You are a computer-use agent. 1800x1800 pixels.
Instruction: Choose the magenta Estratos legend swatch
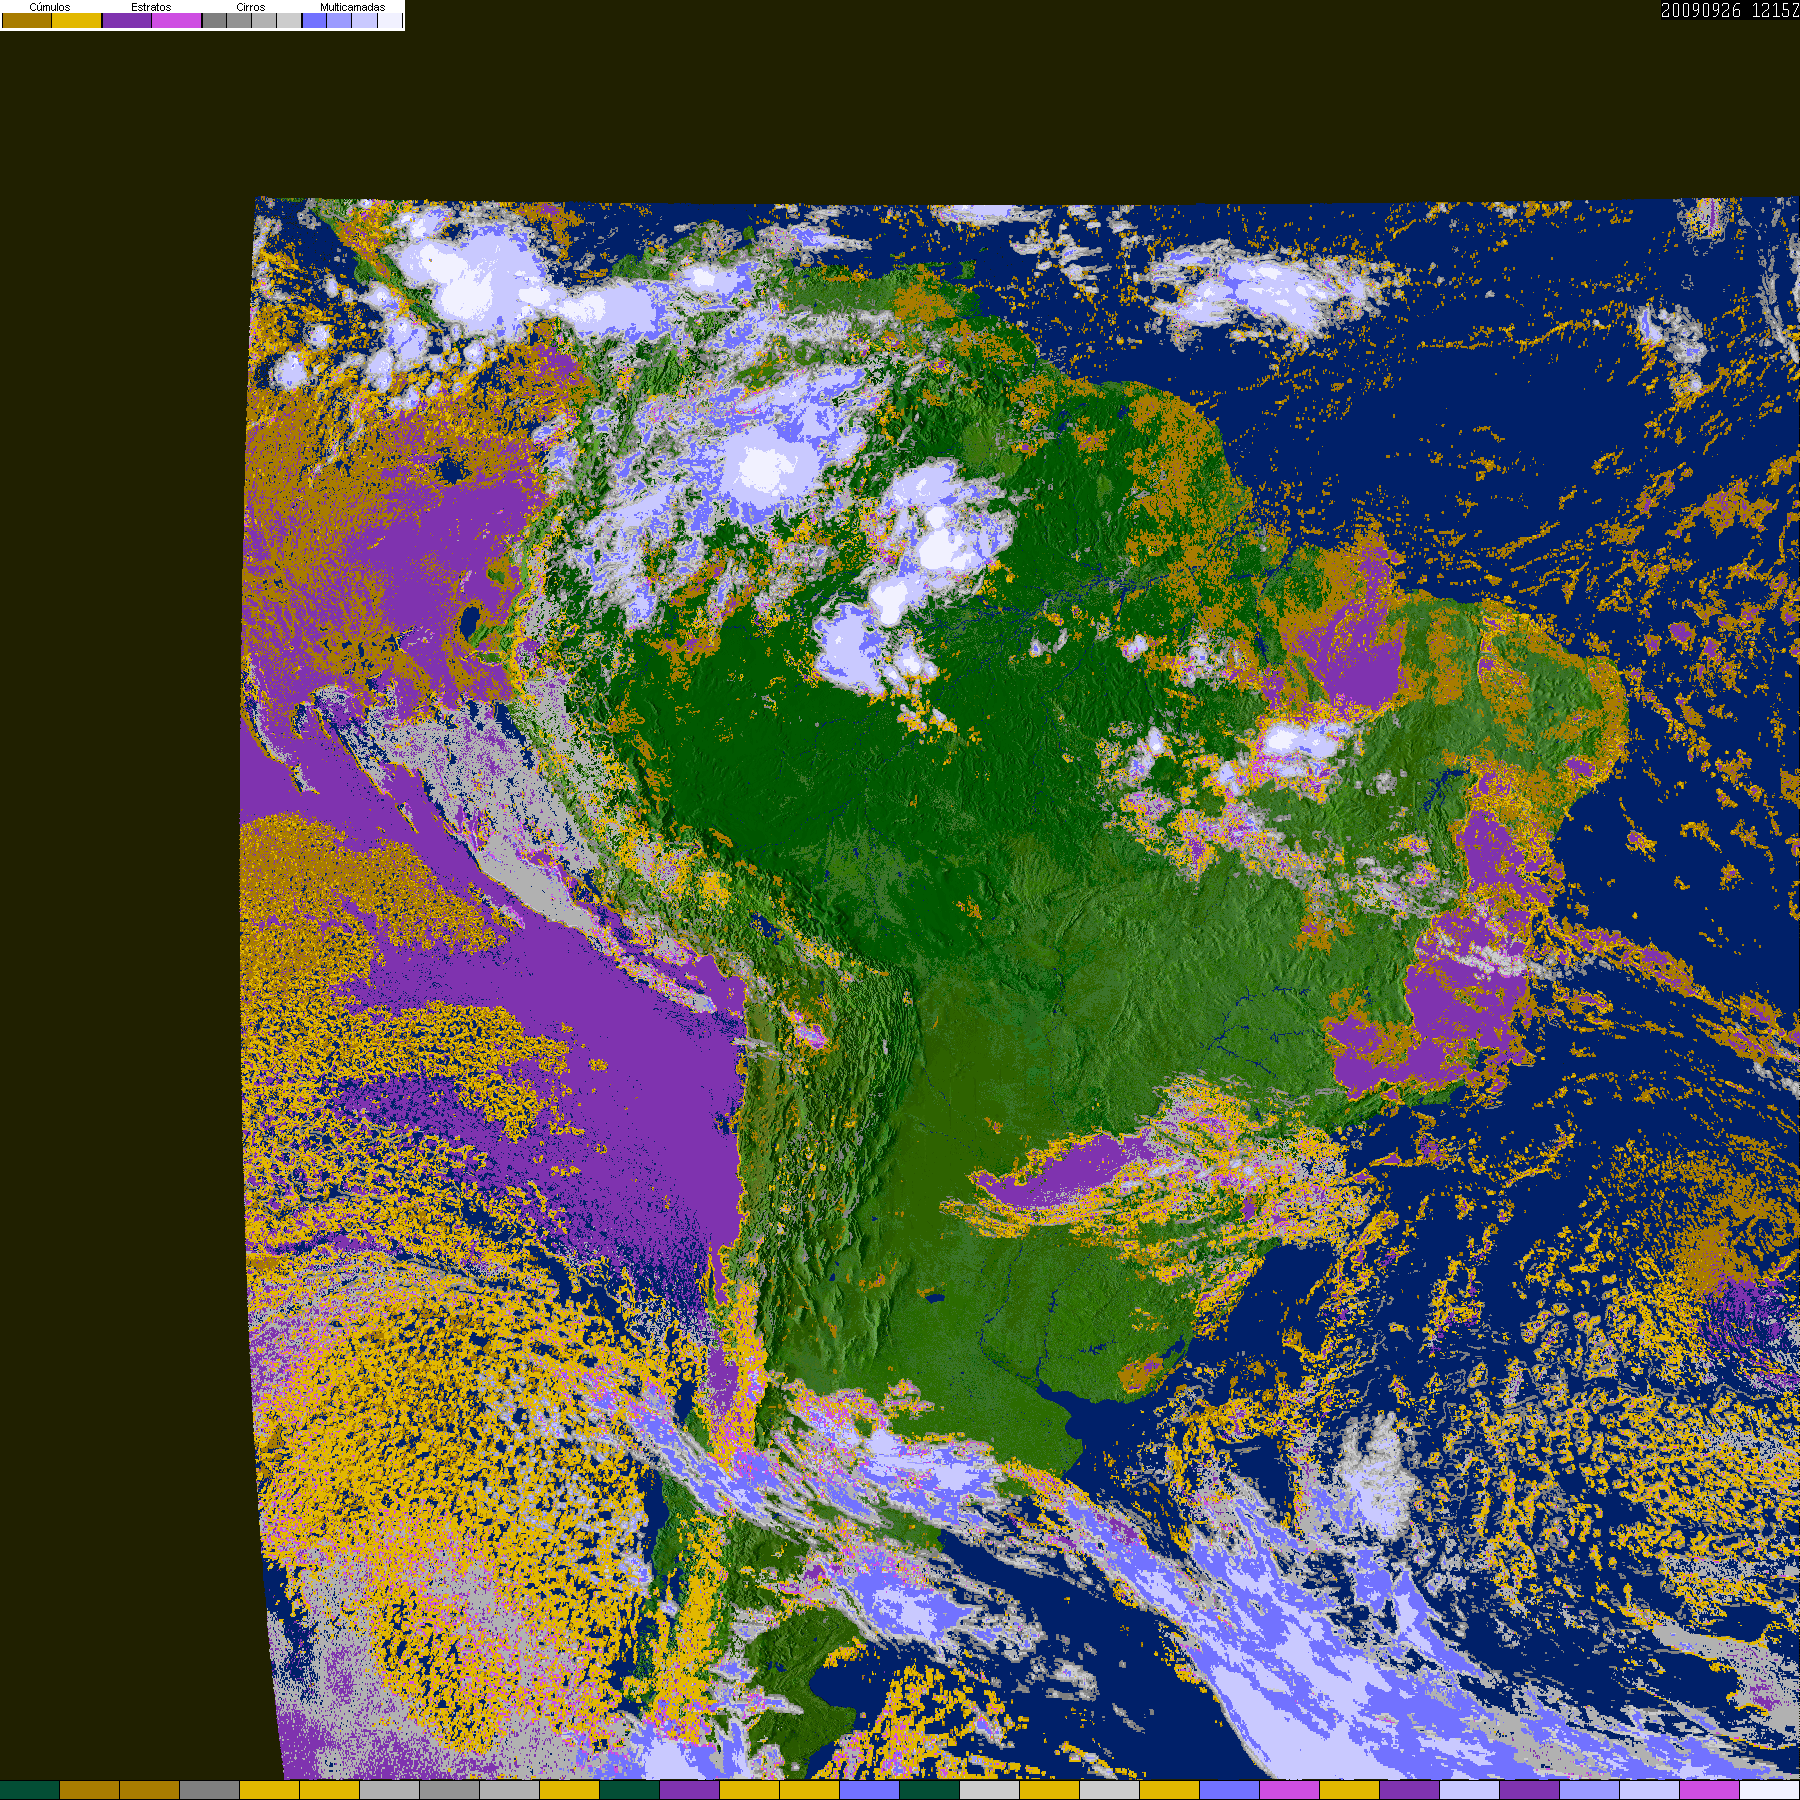tap(177, 20)
